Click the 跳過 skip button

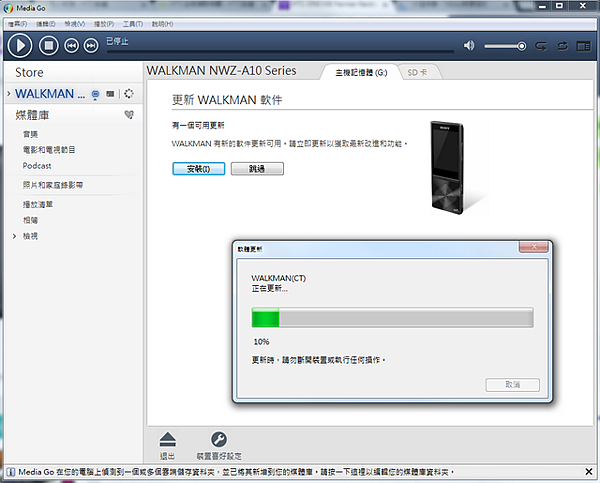[x=257, y=169]
